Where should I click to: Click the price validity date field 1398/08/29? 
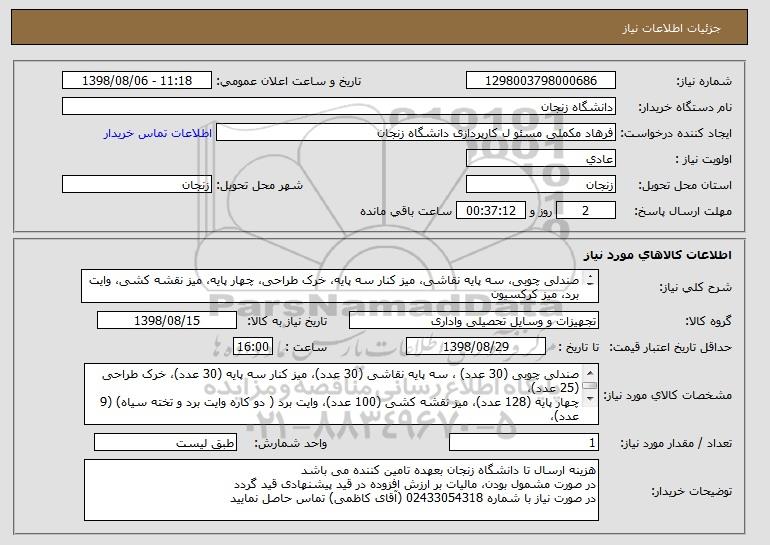476,347
